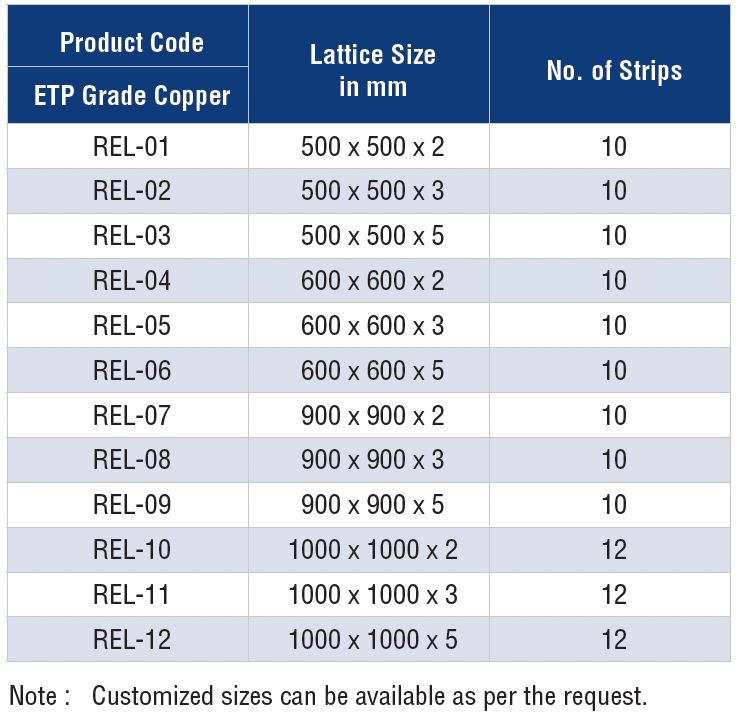Click the REL-06 product code
The width and height of the screenshot is (738, 716).
[x=131, y=371]
